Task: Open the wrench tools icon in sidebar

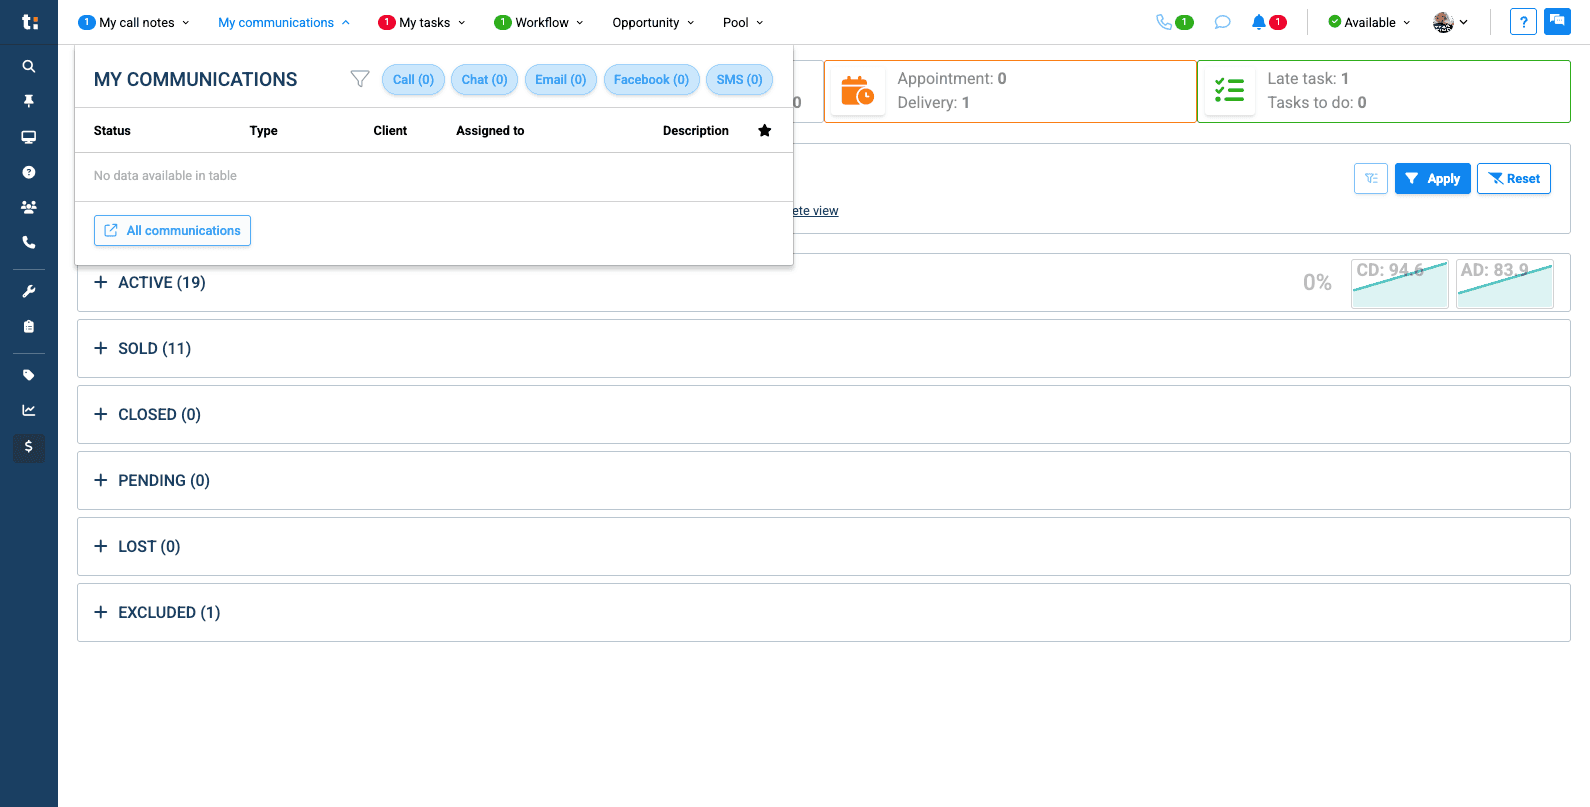Action: [29, 291]
